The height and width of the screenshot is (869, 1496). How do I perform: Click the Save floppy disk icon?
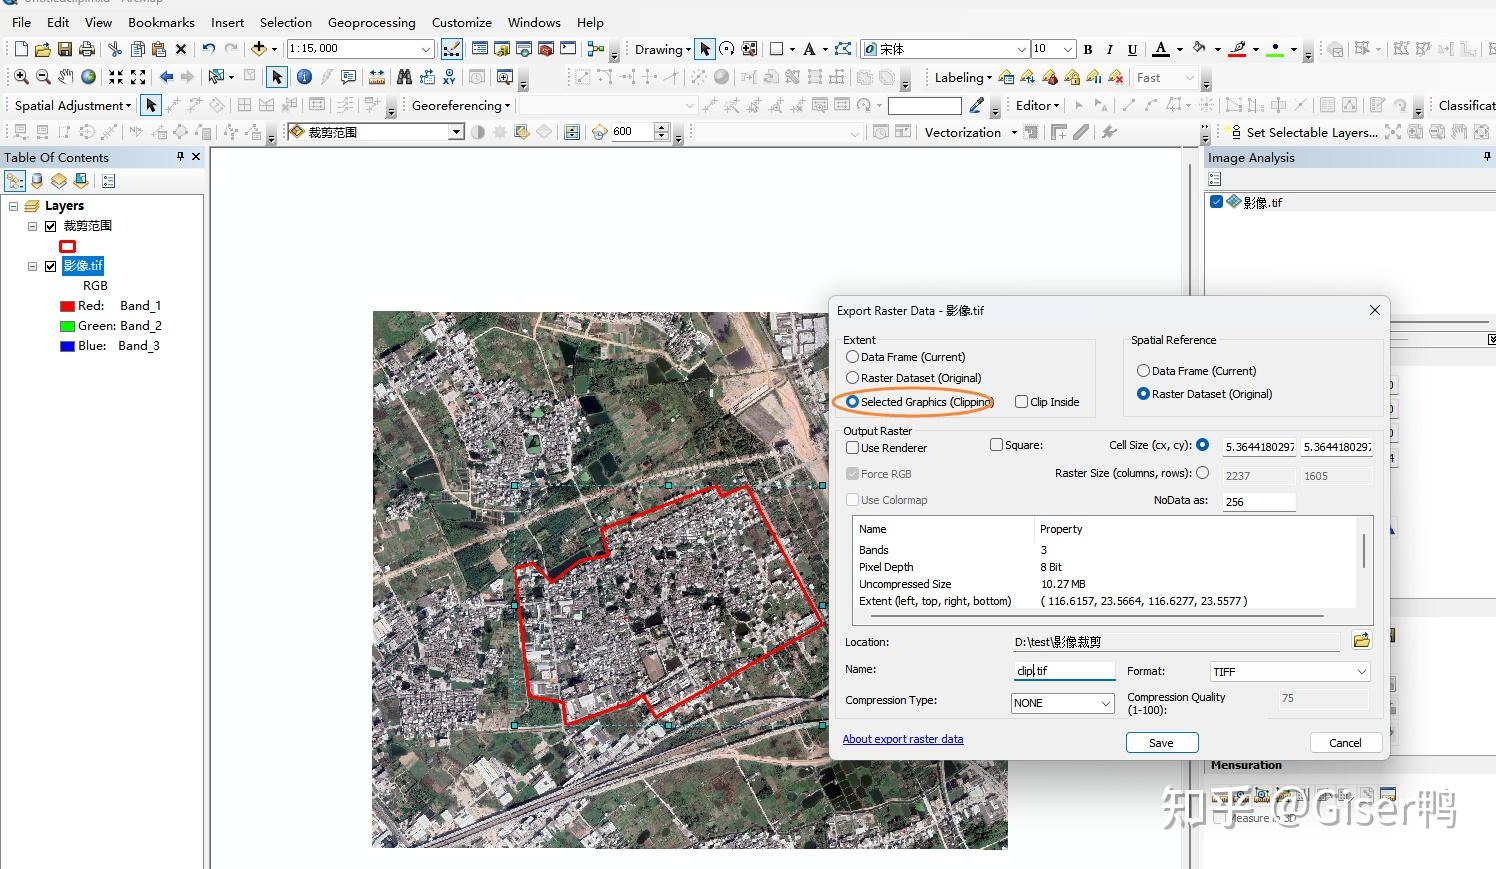click(65, 49)
